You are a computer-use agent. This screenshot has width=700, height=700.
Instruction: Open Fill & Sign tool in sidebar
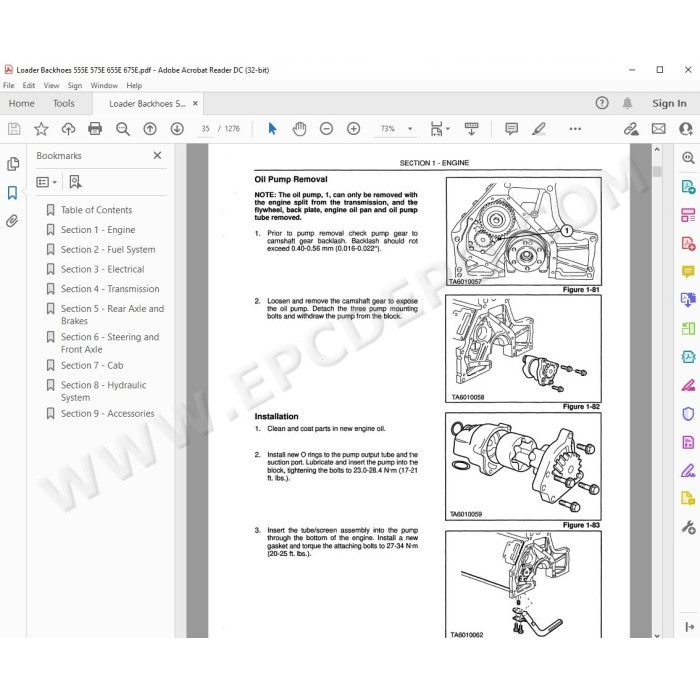[688, 471]
